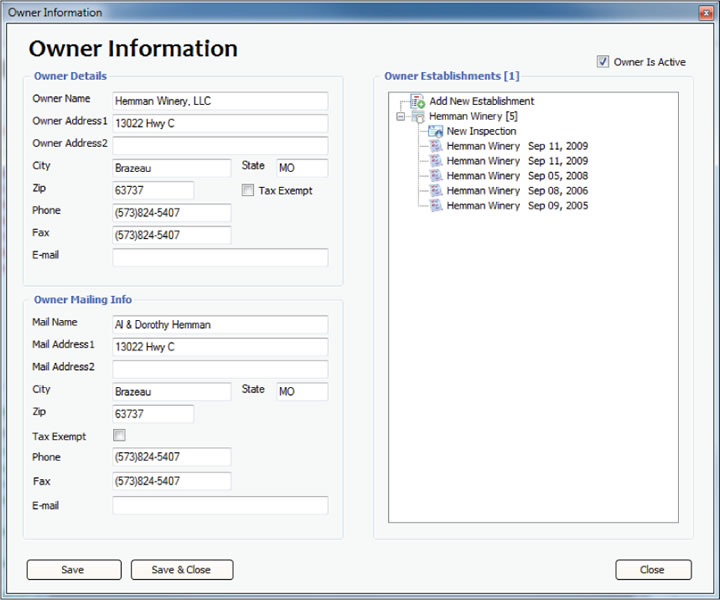Click the State field in Owner Details
720x600 pixels.
302,168
